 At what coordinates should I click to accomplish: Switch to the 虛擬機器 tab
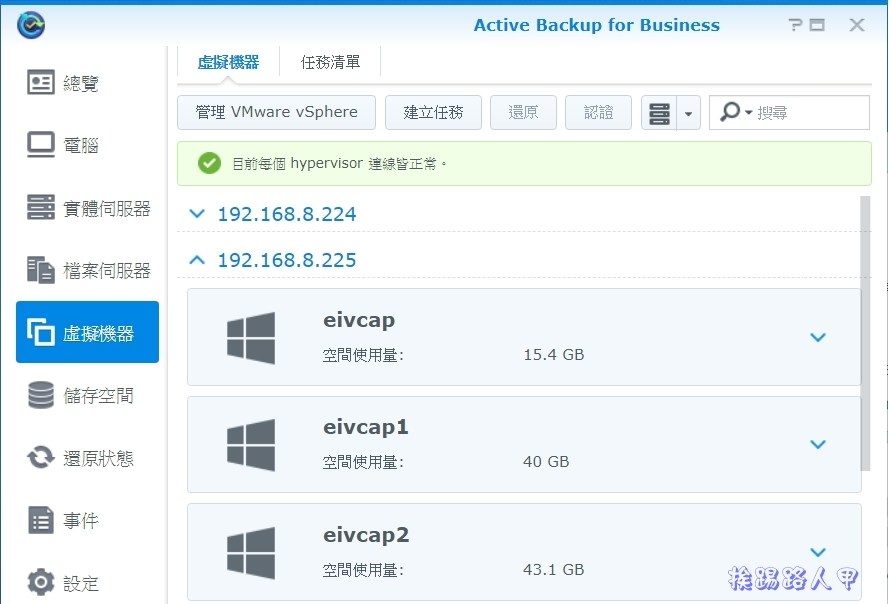coord(228,62)
